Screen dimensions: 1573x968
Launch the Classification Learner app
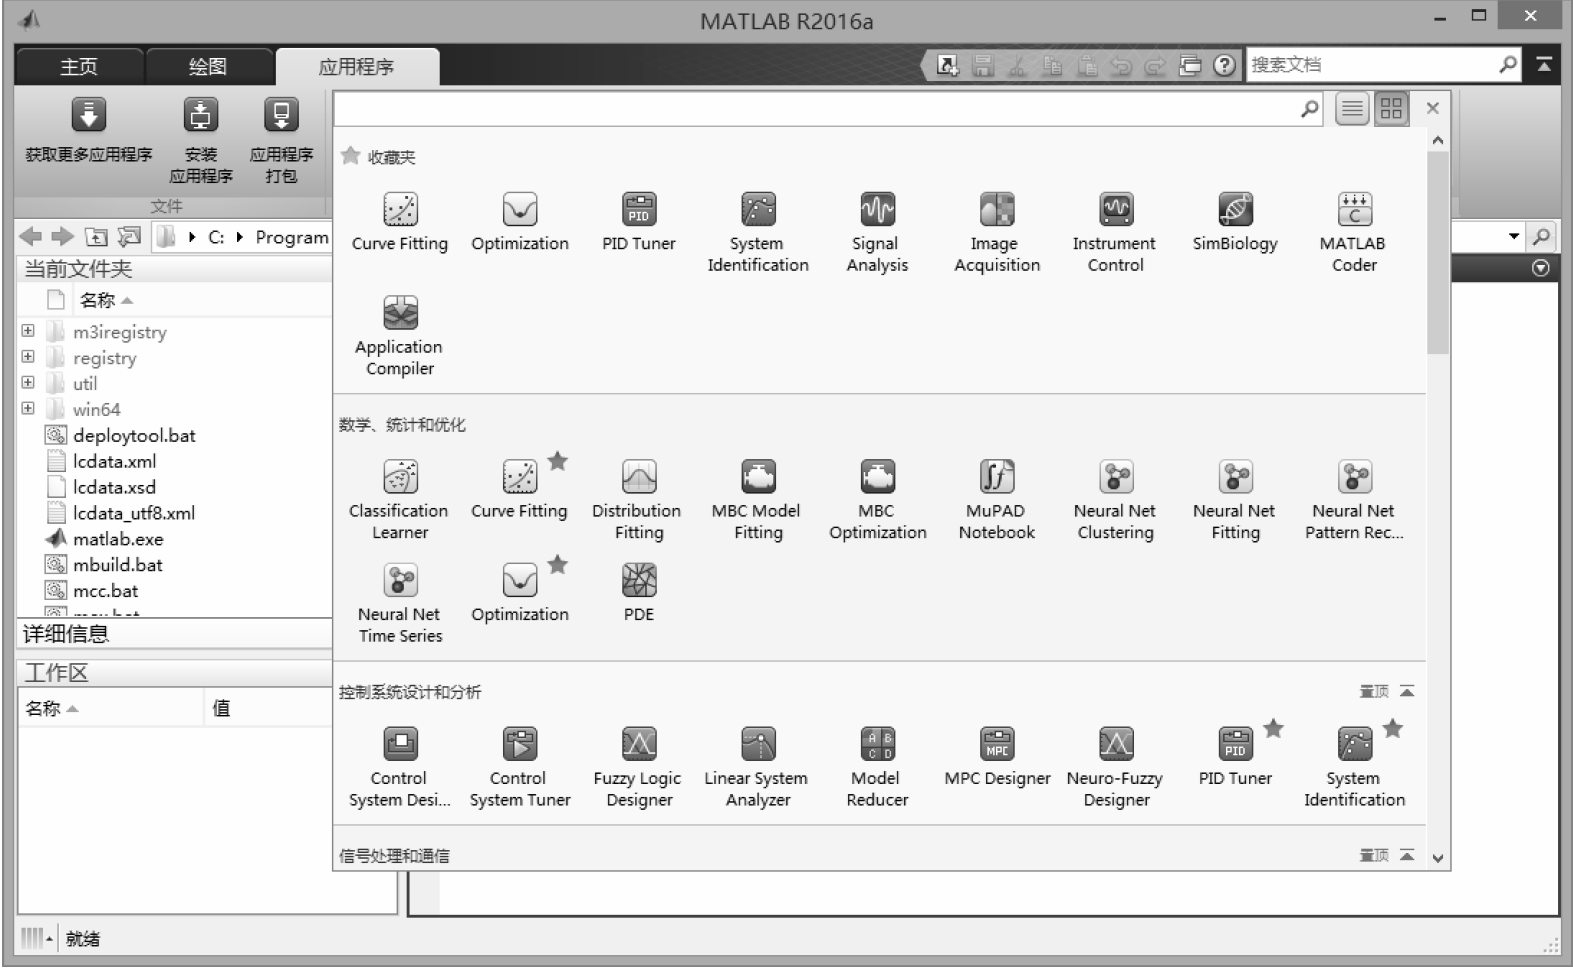tap(400, 500)
